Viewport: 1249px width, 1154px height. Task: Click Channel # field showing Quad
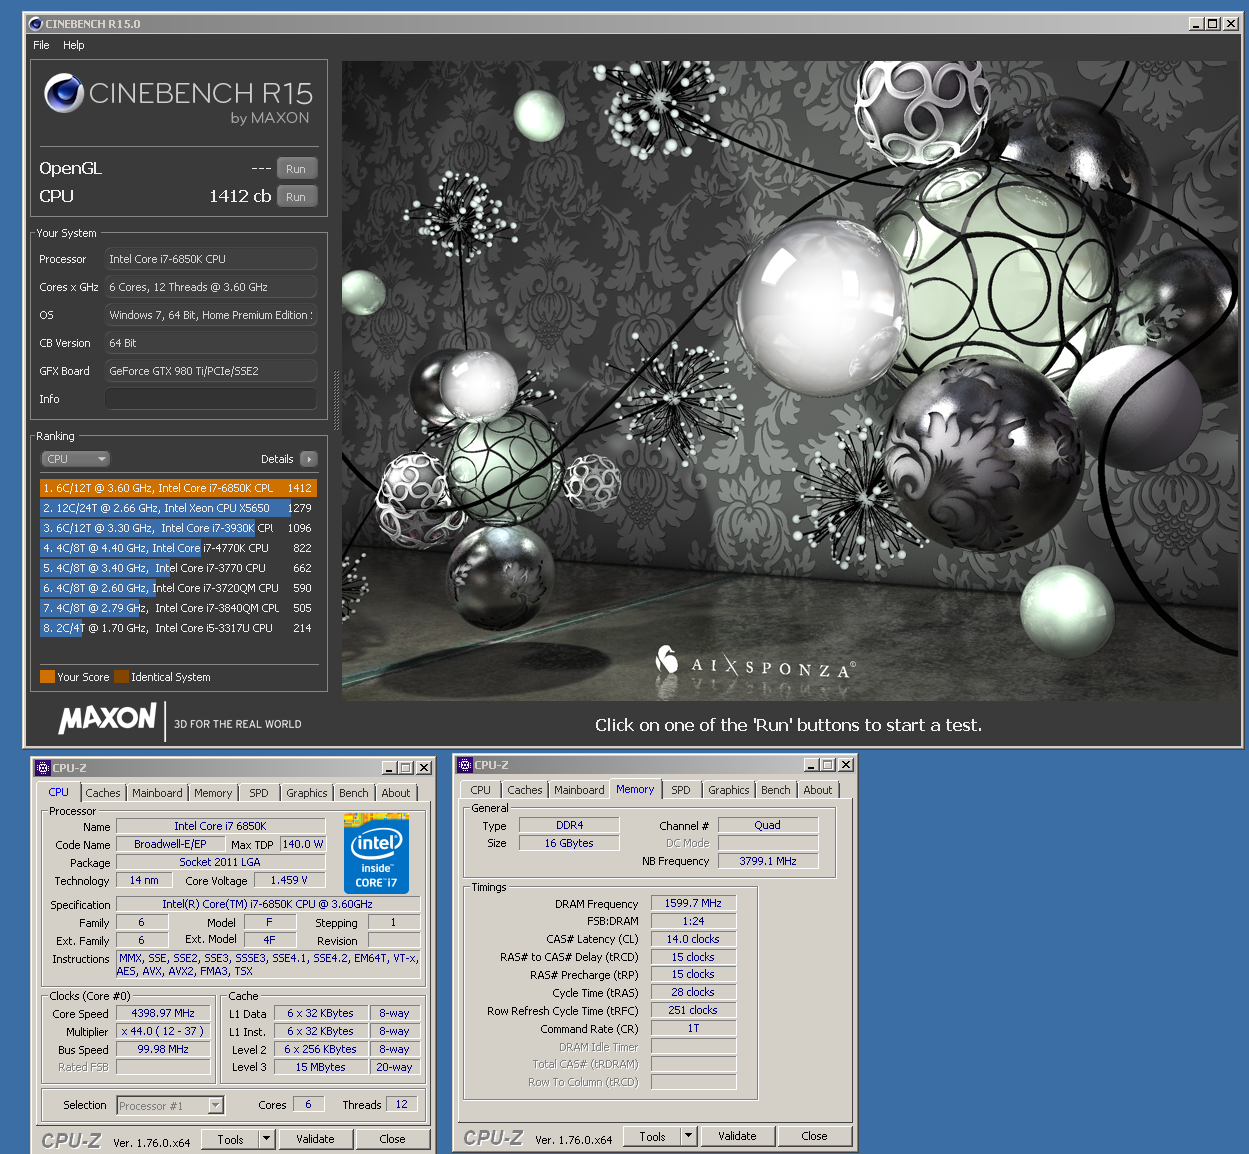point(768,825)
